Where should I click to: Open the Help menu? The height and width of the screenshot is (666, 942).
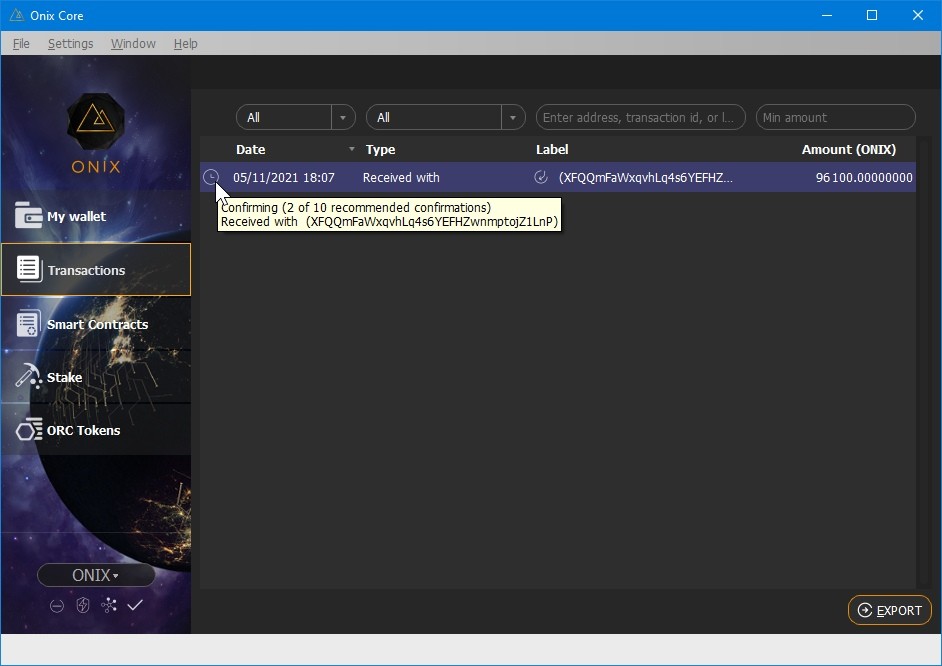point(186,43)
